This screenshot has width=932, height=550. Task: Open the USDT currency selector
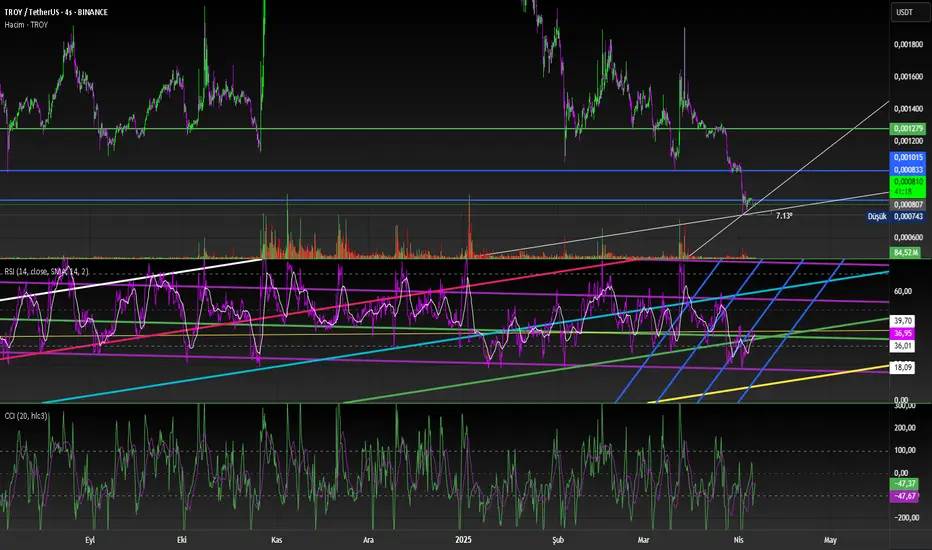click(x=909, y=12)
